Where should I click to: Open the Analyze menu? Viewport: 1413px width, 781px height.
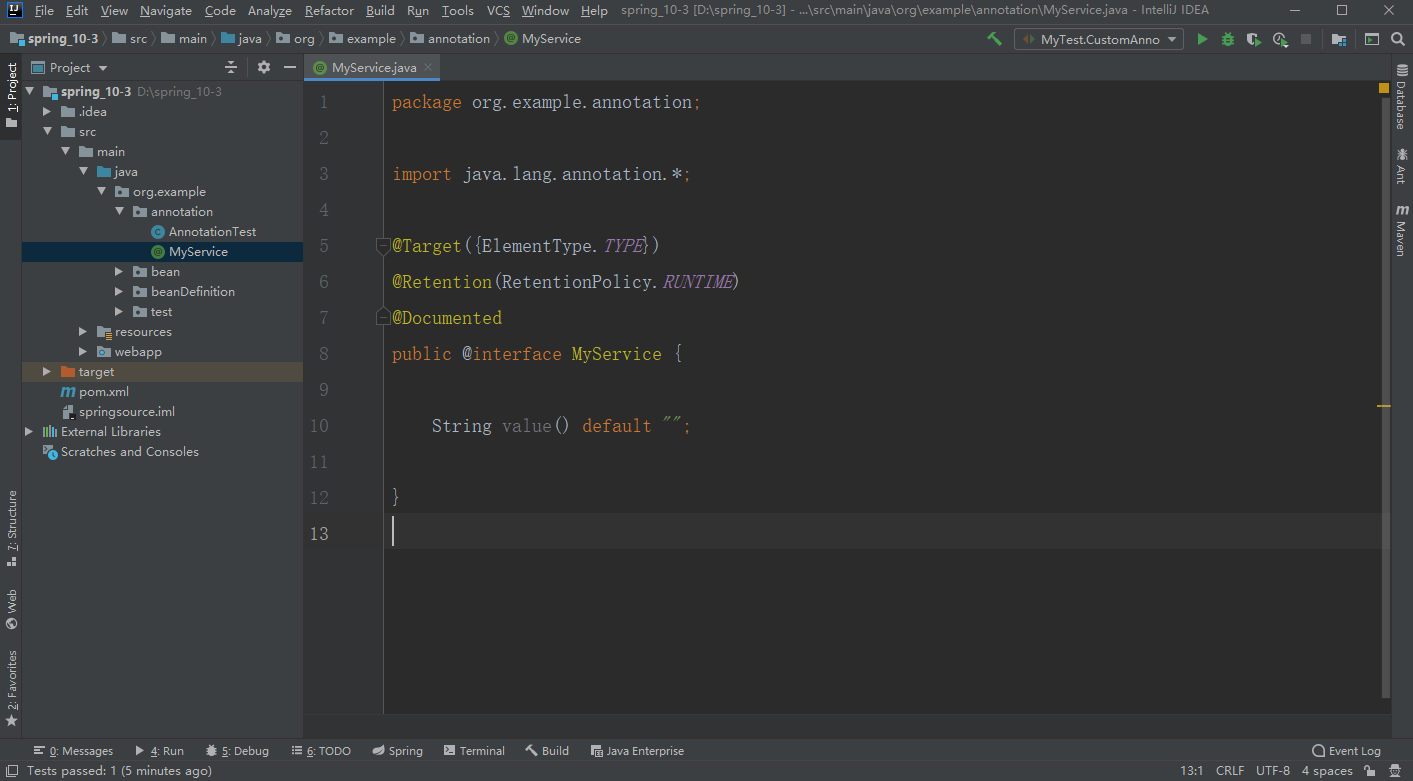pos(269,11)
